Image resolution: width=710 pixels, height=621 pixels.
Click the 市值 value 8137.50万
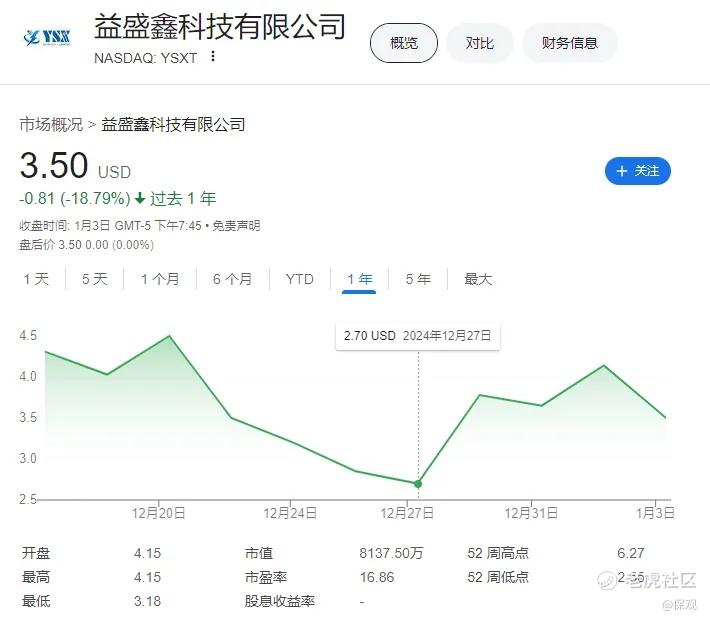tap(391, 553)
